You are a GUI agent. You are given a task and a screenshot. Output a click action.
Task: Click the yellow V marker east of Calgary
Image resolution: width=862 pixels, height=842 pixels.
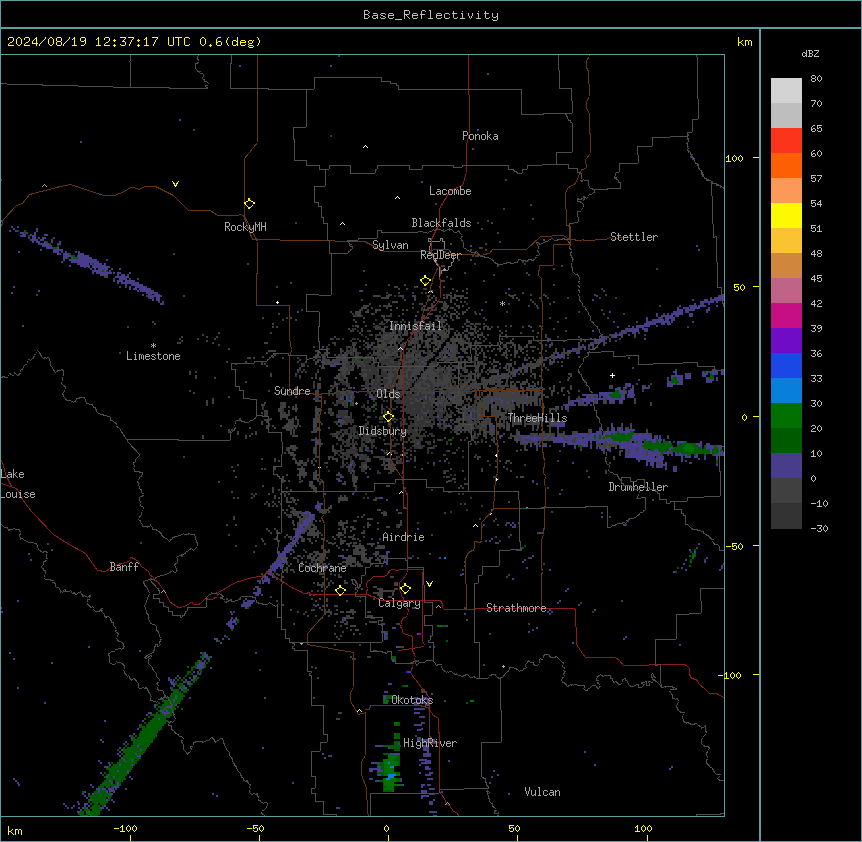click(x=429, y=584)
